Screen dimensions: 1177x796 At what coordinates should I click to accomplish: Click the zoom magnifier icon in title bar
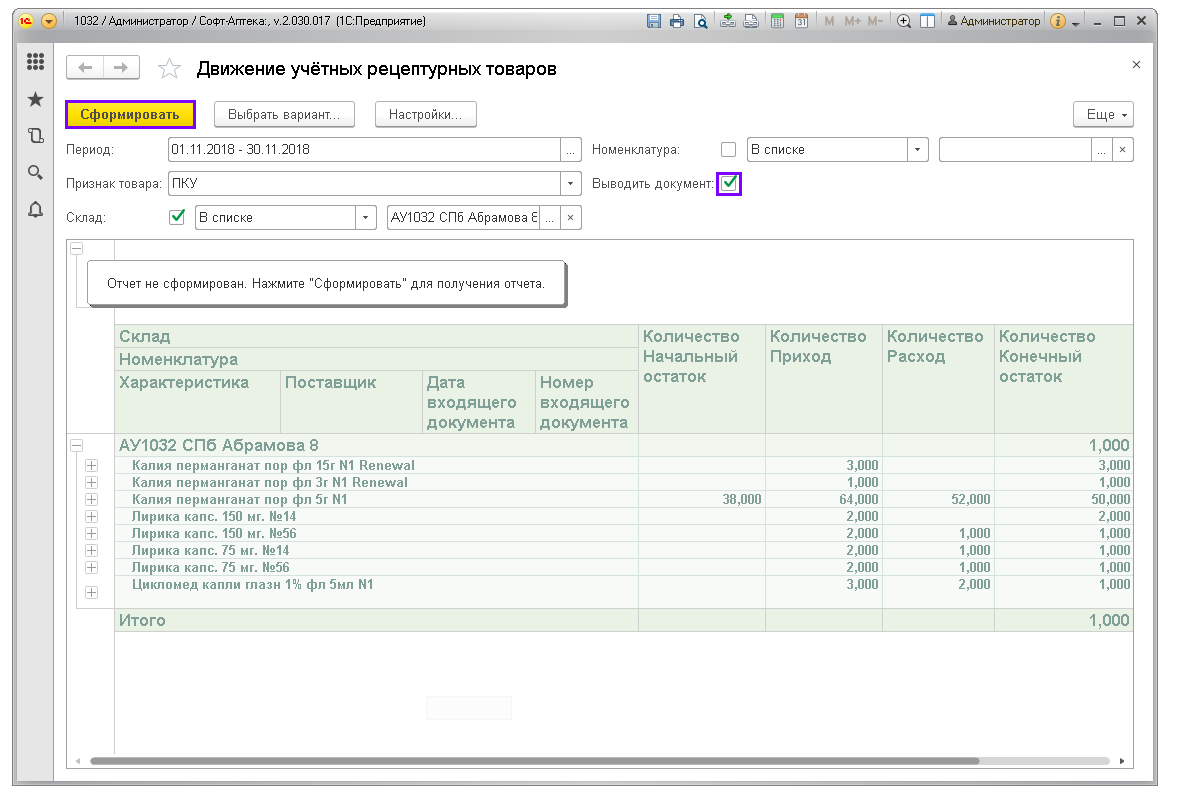pos(904,21)
